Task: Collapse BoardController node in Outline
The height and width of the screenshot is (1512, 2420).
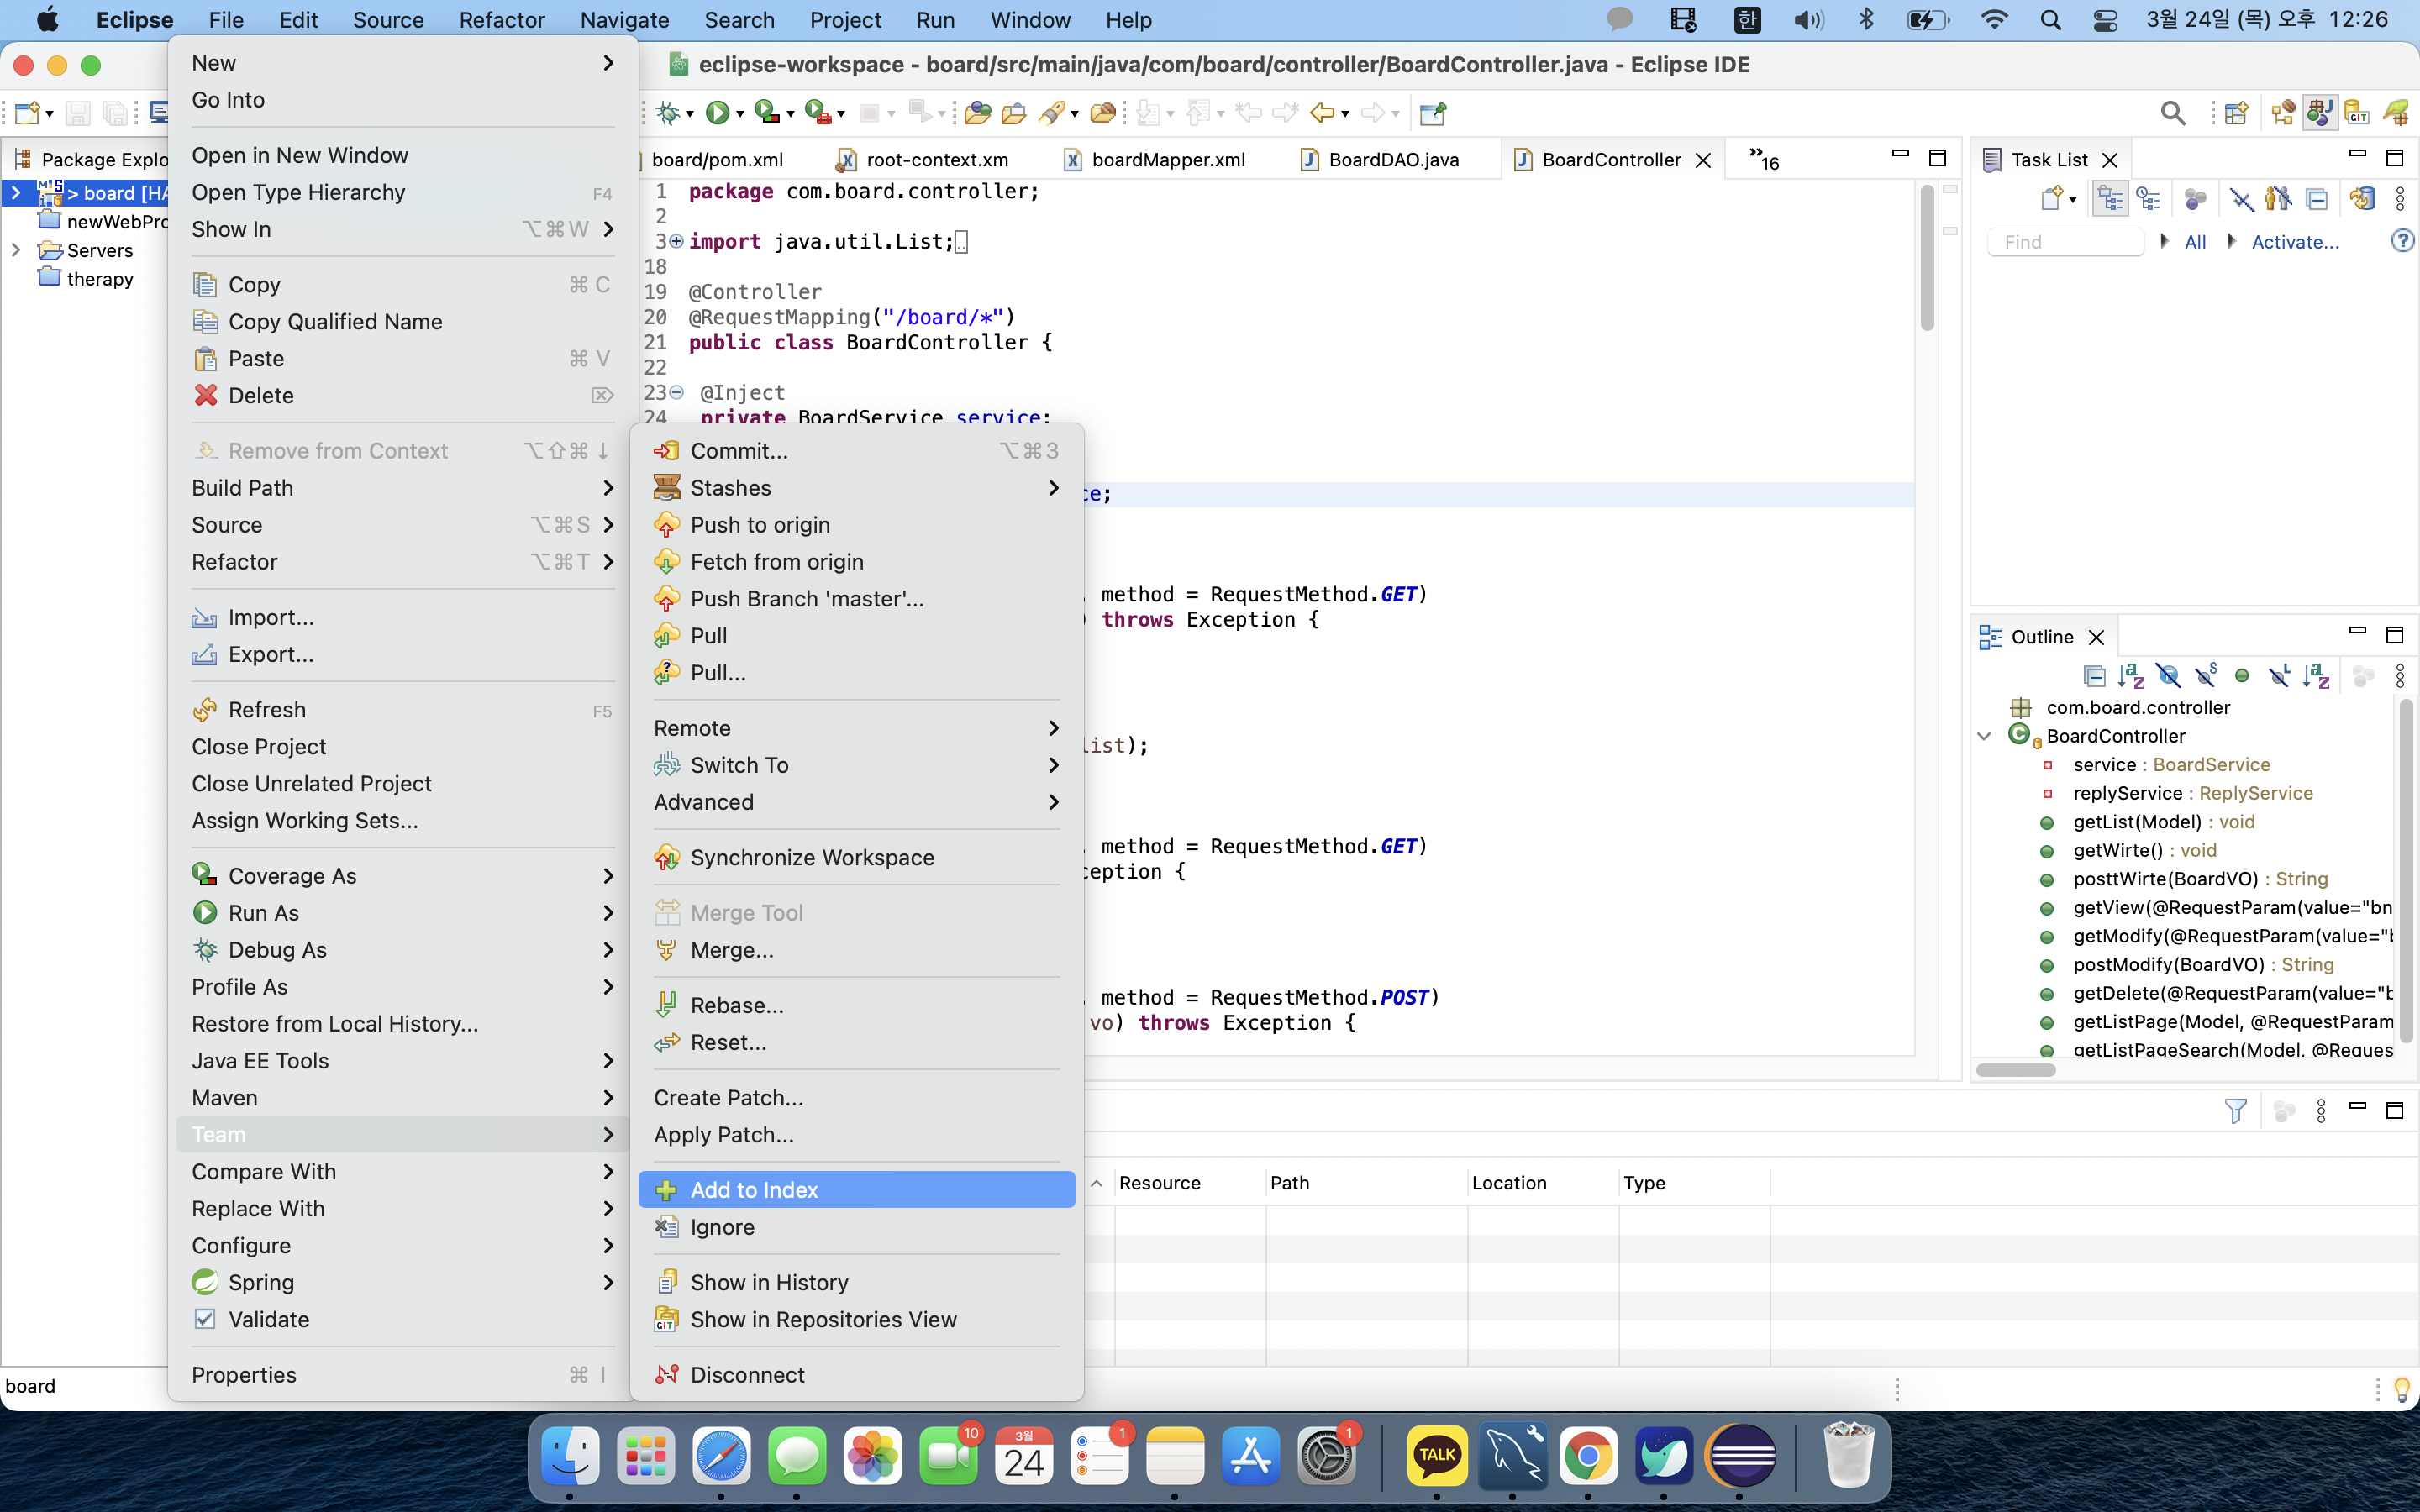Action: [x=1985, y=736]
